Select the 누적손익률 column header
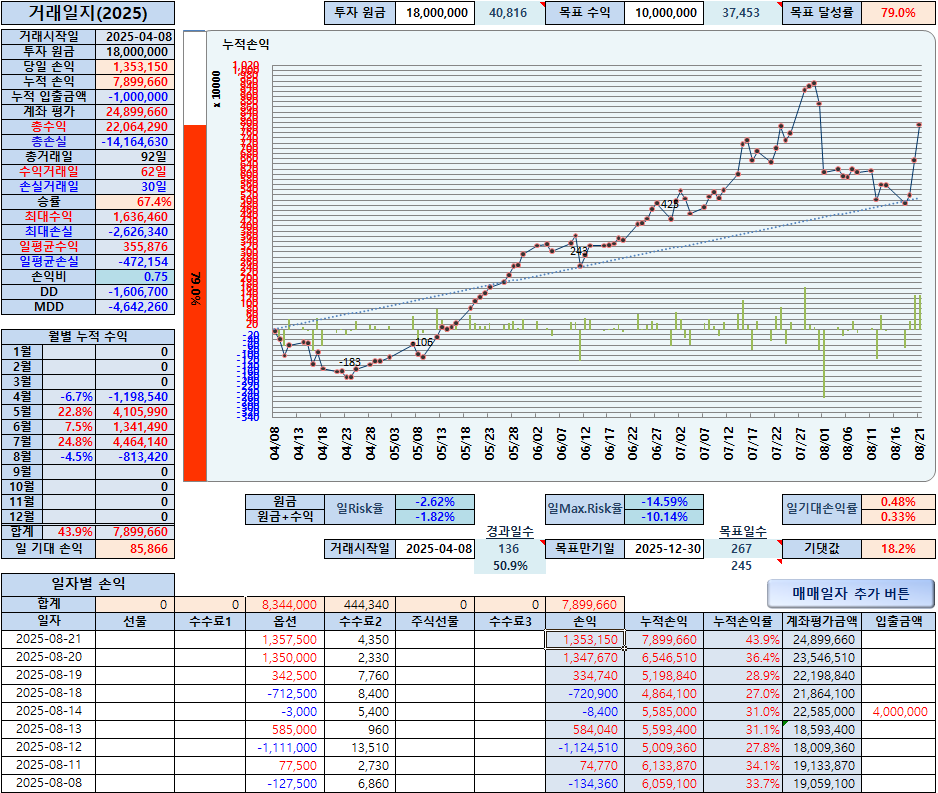 pos(743,621)
